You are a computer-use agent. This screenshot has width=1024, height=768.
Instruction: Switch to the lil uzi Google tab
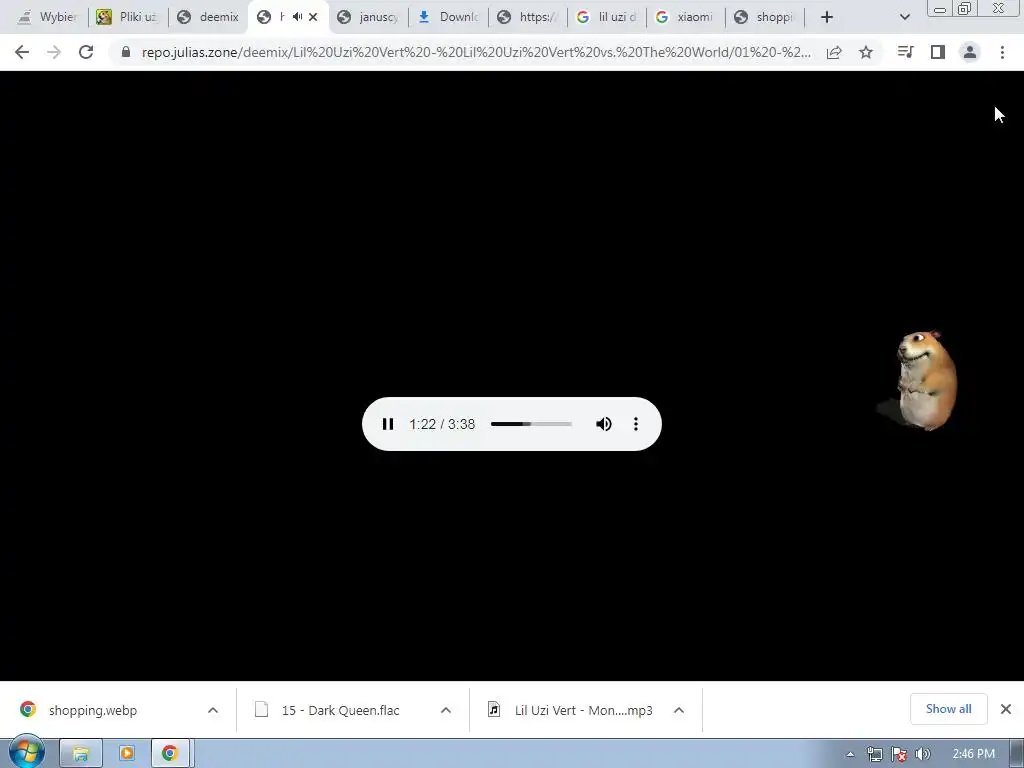[x=607, y=17]
